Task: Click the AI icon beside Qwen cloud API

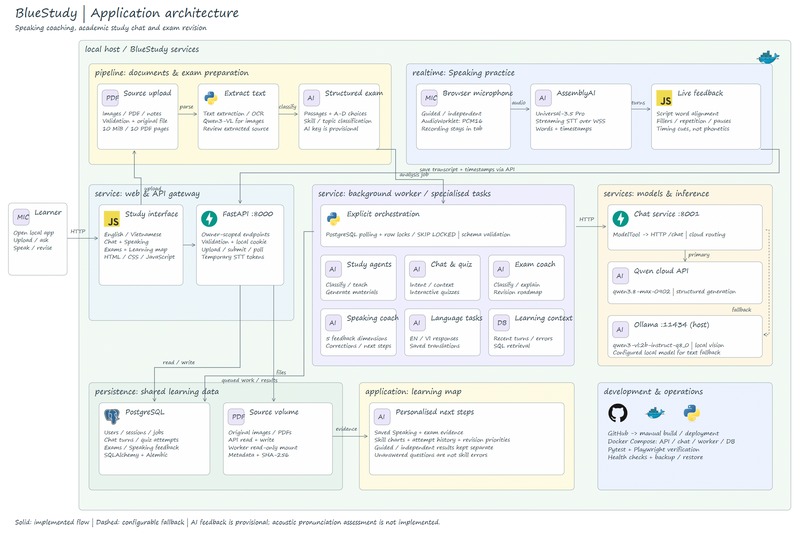Action: tap(620, 276)
